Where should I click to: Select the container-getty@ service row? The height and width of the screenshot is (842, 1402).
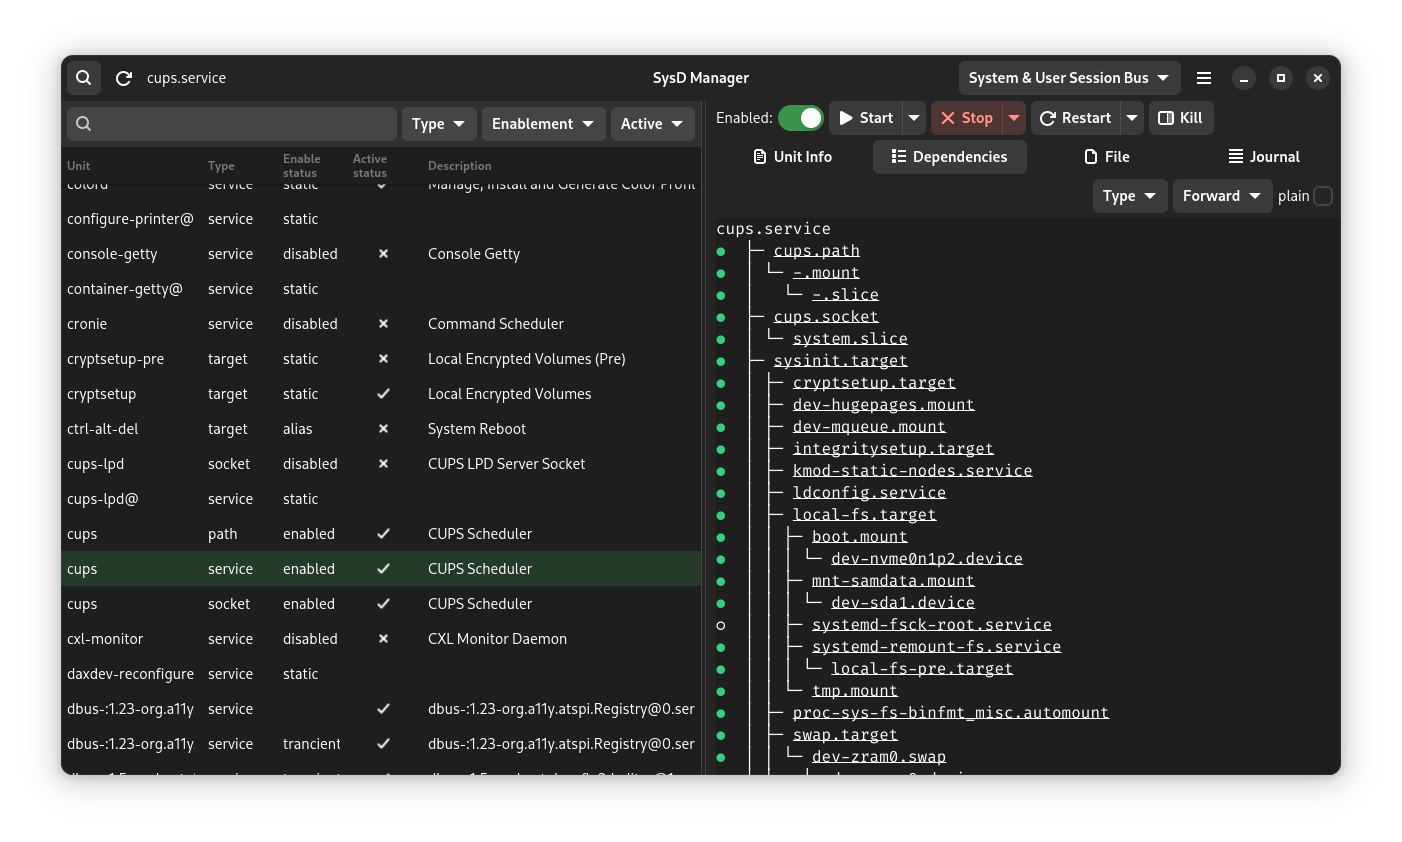pyautogui.click(x=382, y=289)
